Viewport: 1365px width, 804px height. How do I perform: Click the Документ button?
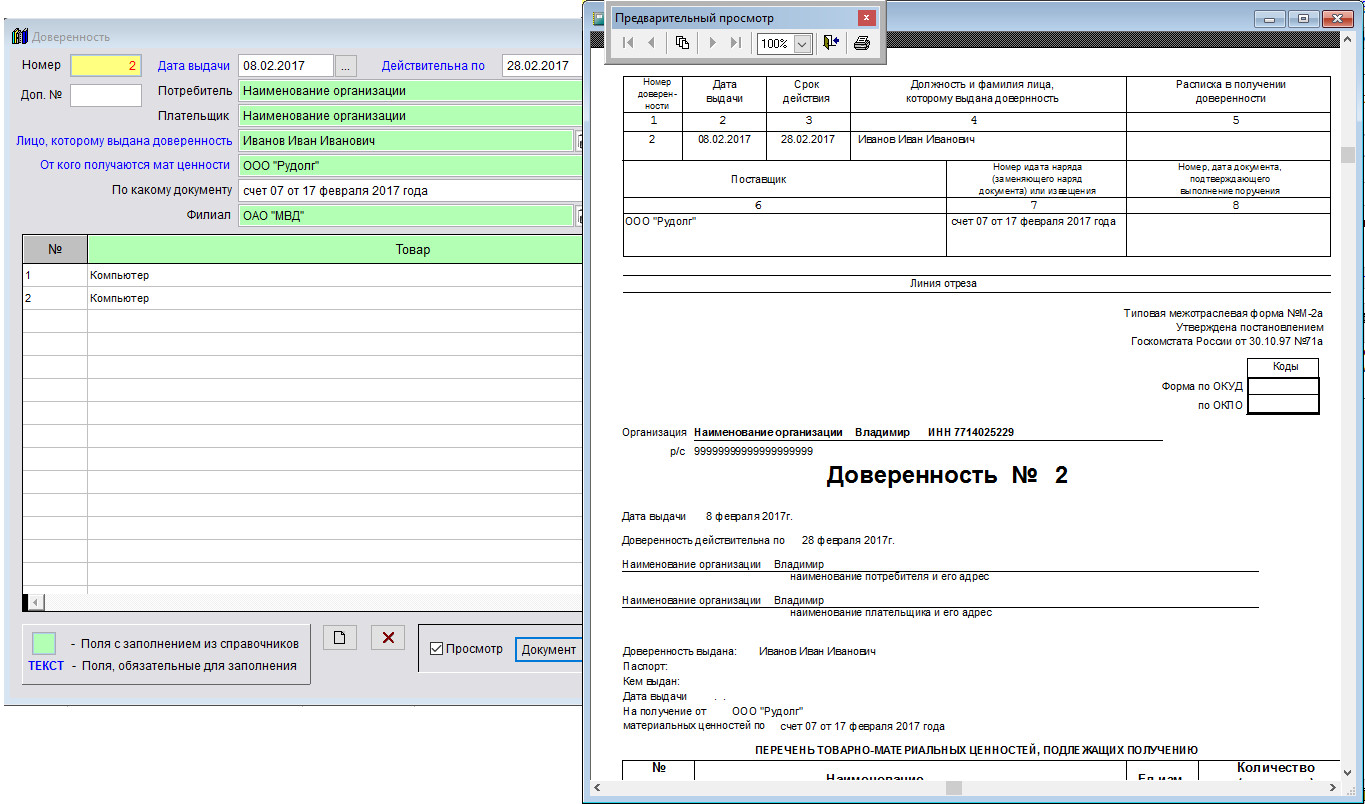click(548, 649)
